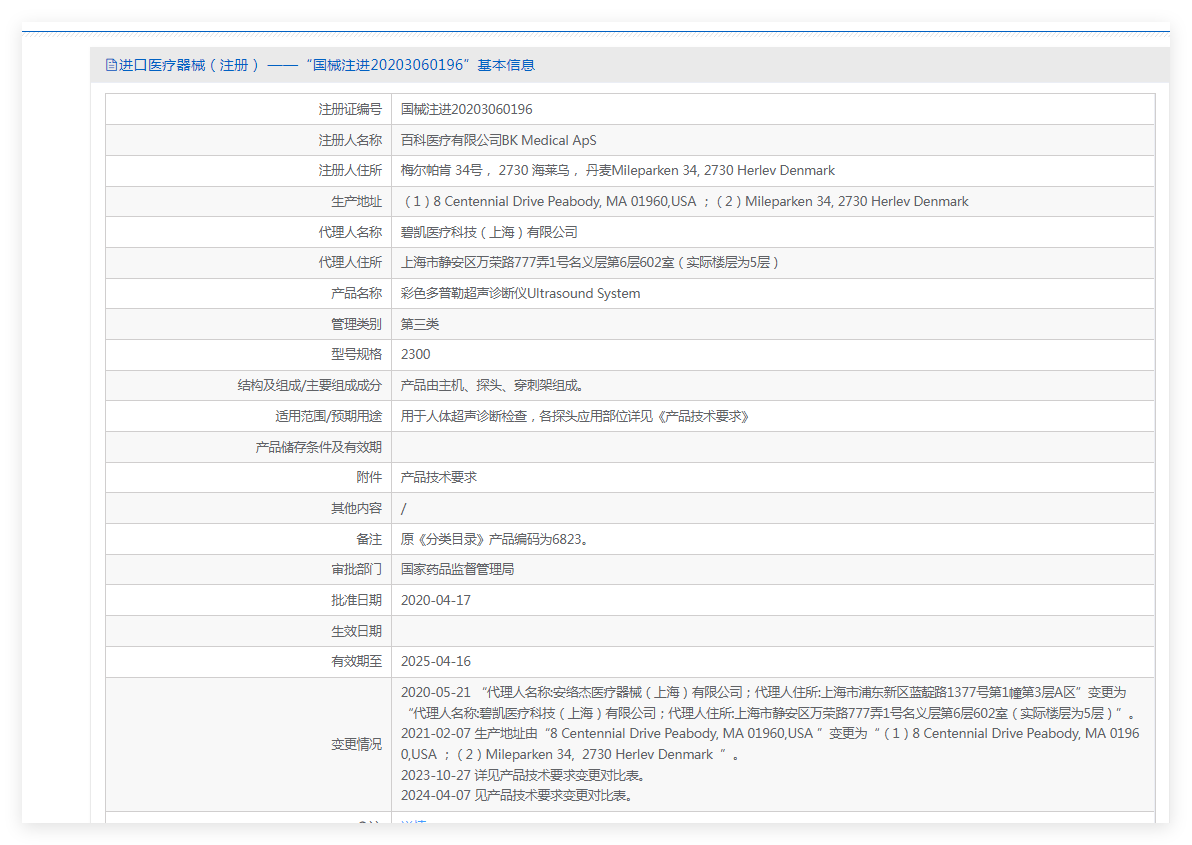Select intended use text 用于人体超声诊断检查
The image size is (1192, 845).
click(575, 416)
